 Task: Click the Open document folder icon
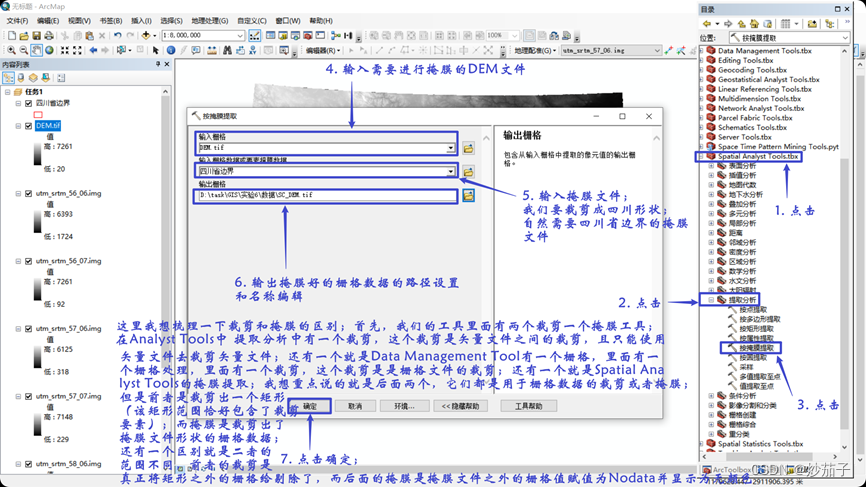[24, 36]
